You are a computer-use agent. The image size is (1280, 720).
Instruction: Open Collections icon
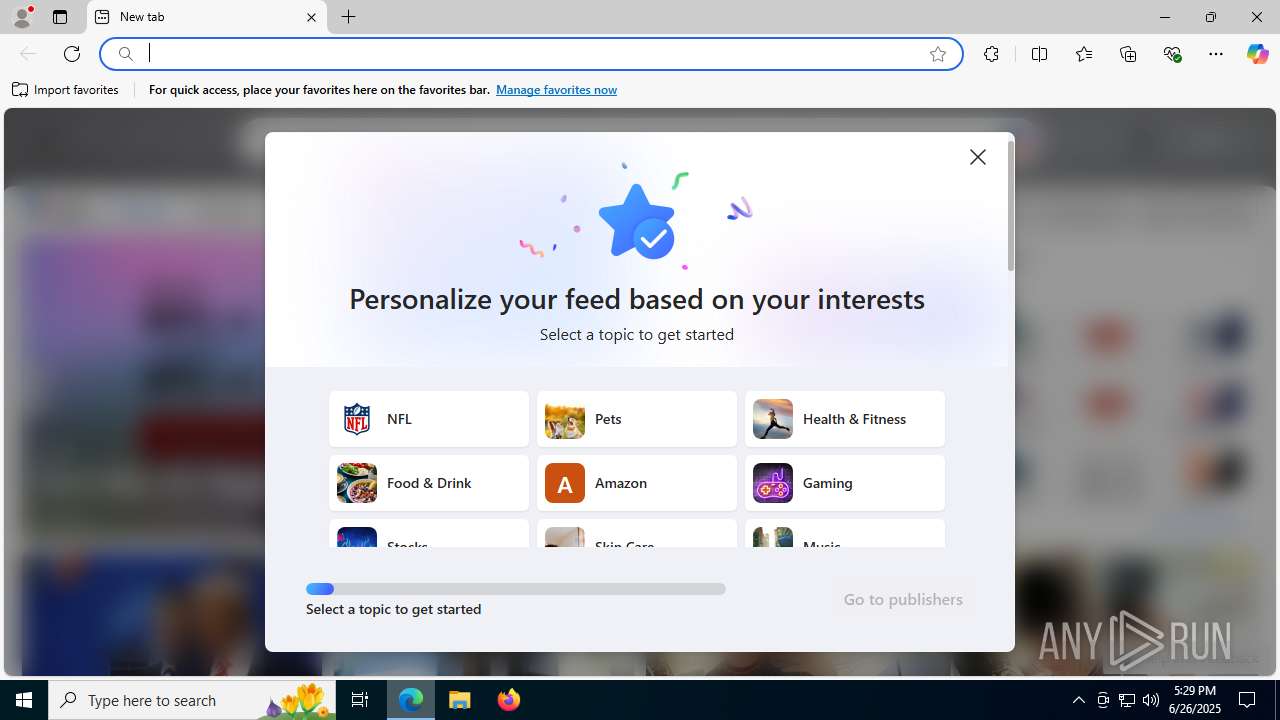pos(1128,54)
